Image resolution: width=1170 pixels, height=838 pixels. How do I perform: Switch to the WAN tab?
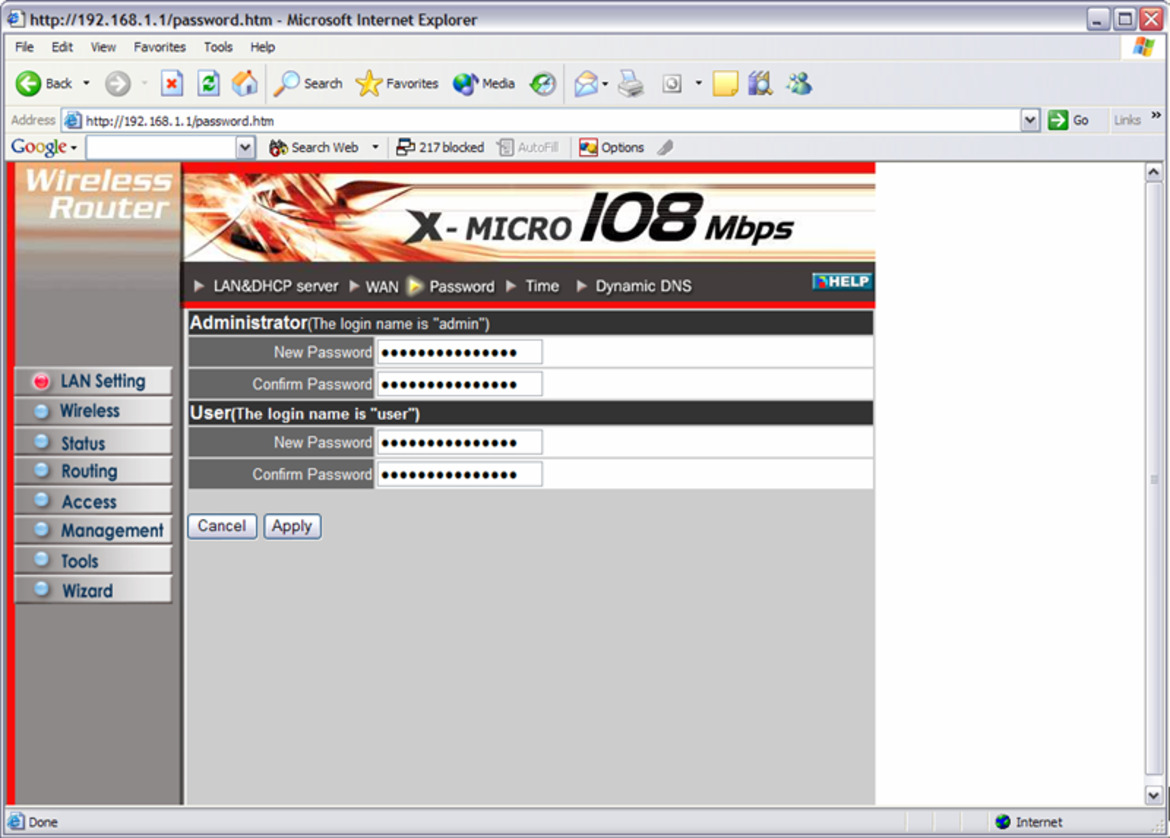(382, 287)
